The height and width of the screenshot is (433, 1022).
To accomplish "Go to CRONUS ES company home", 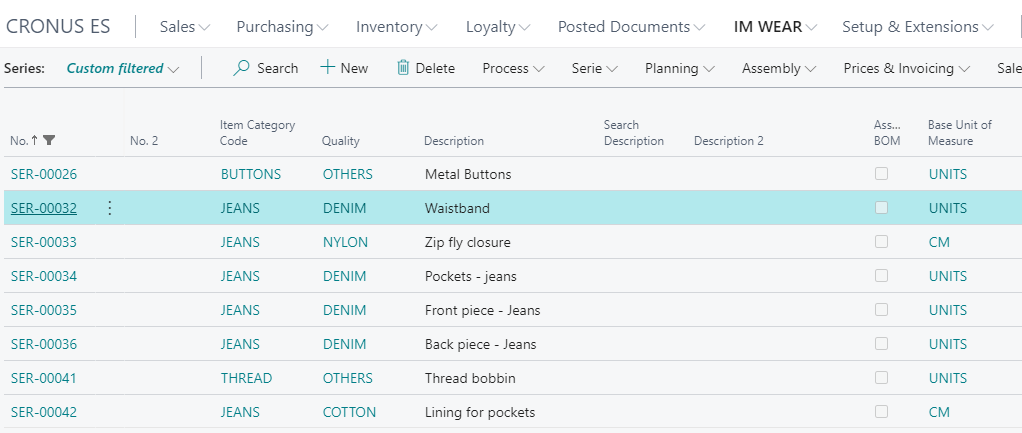I will (x=58, y=27).
